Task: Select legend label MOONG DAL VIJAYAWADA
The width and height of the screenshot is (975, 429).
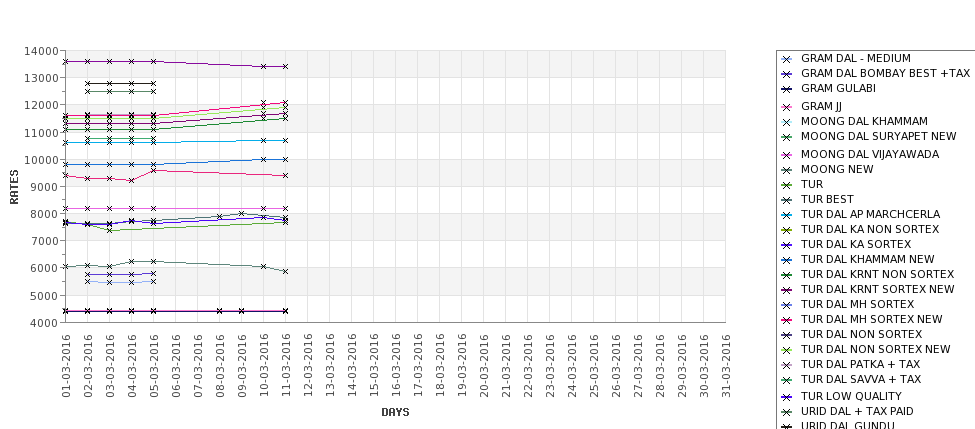Action: [x=870, y=154]
